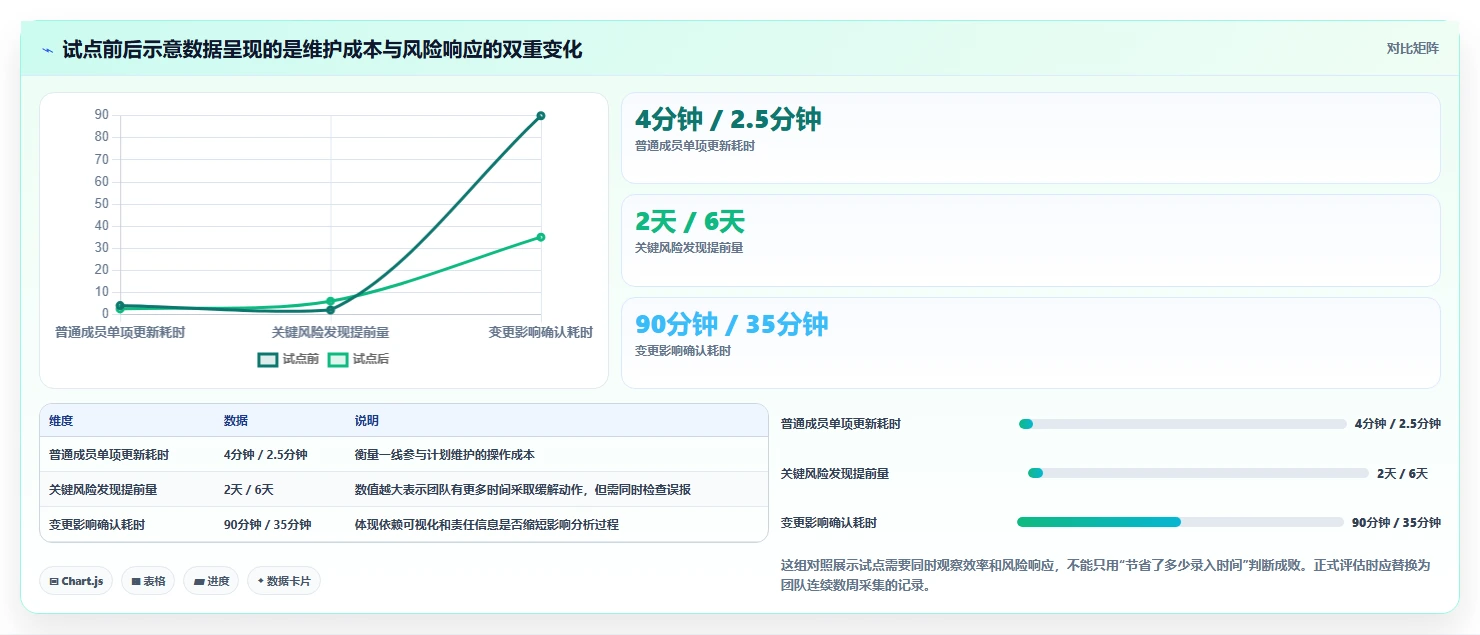Click the 关键风险发现提前量 progress bar
Screen dimensions: 1480x635
(1198, 473)
